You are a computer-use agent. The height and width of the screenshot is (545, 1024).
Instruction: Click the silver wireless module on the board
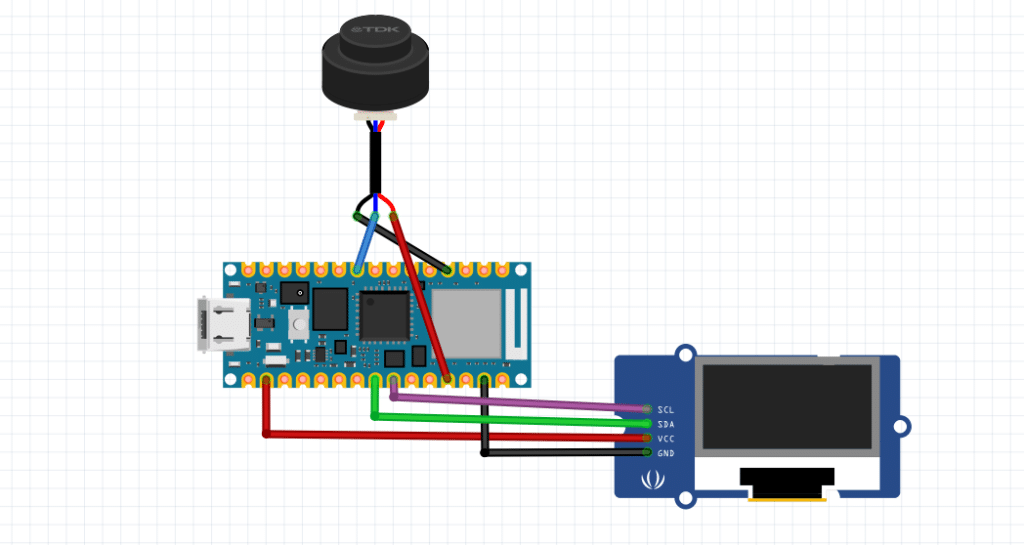click(x=466, y=324)
